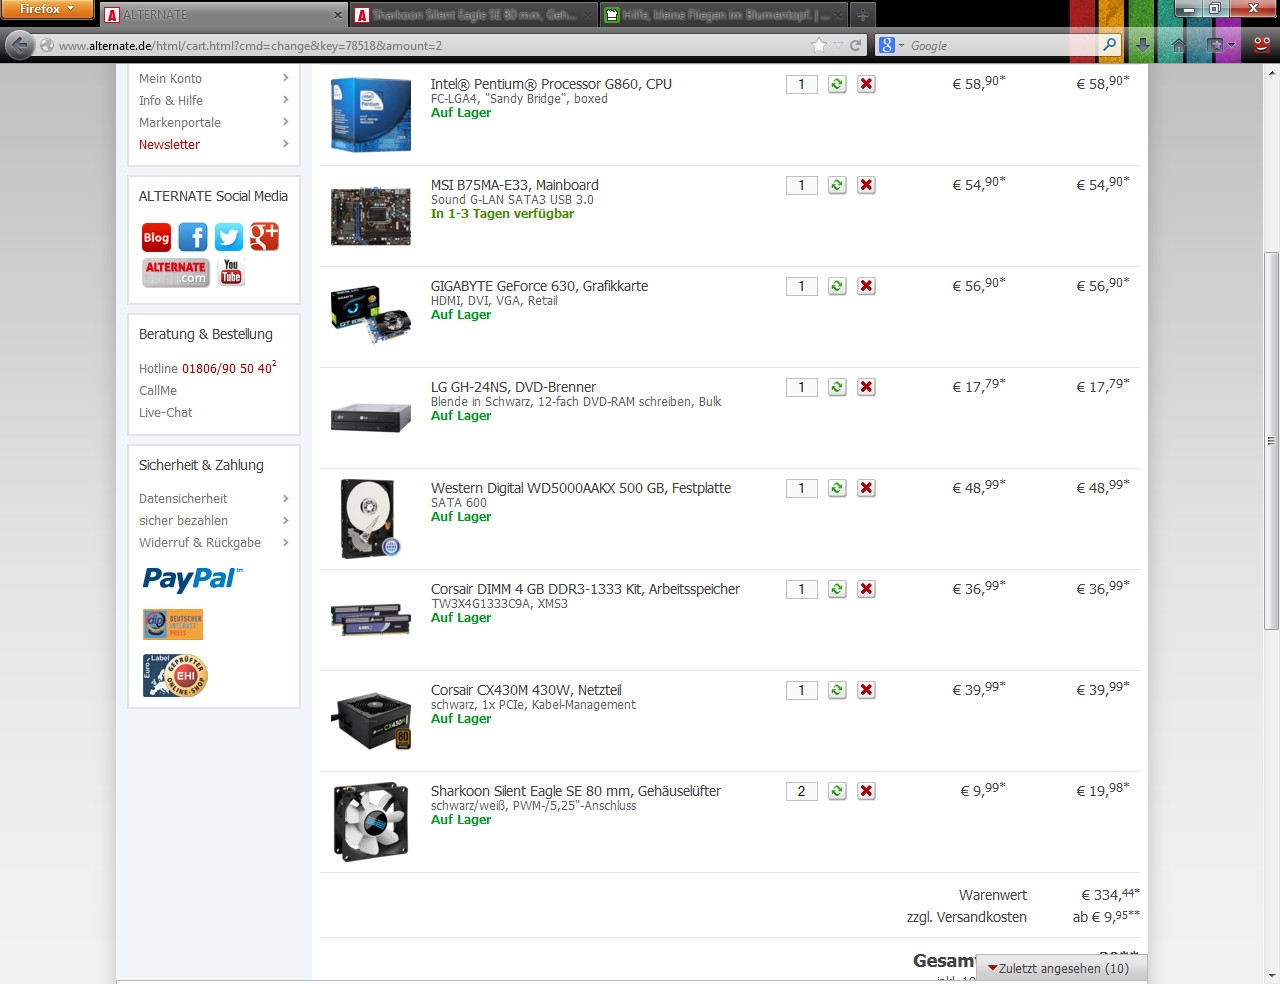Viewport: 1280px width, 984px height.
Task: Edit quantity field for Sharkoon fan
Action: click(x=802, y=791)
